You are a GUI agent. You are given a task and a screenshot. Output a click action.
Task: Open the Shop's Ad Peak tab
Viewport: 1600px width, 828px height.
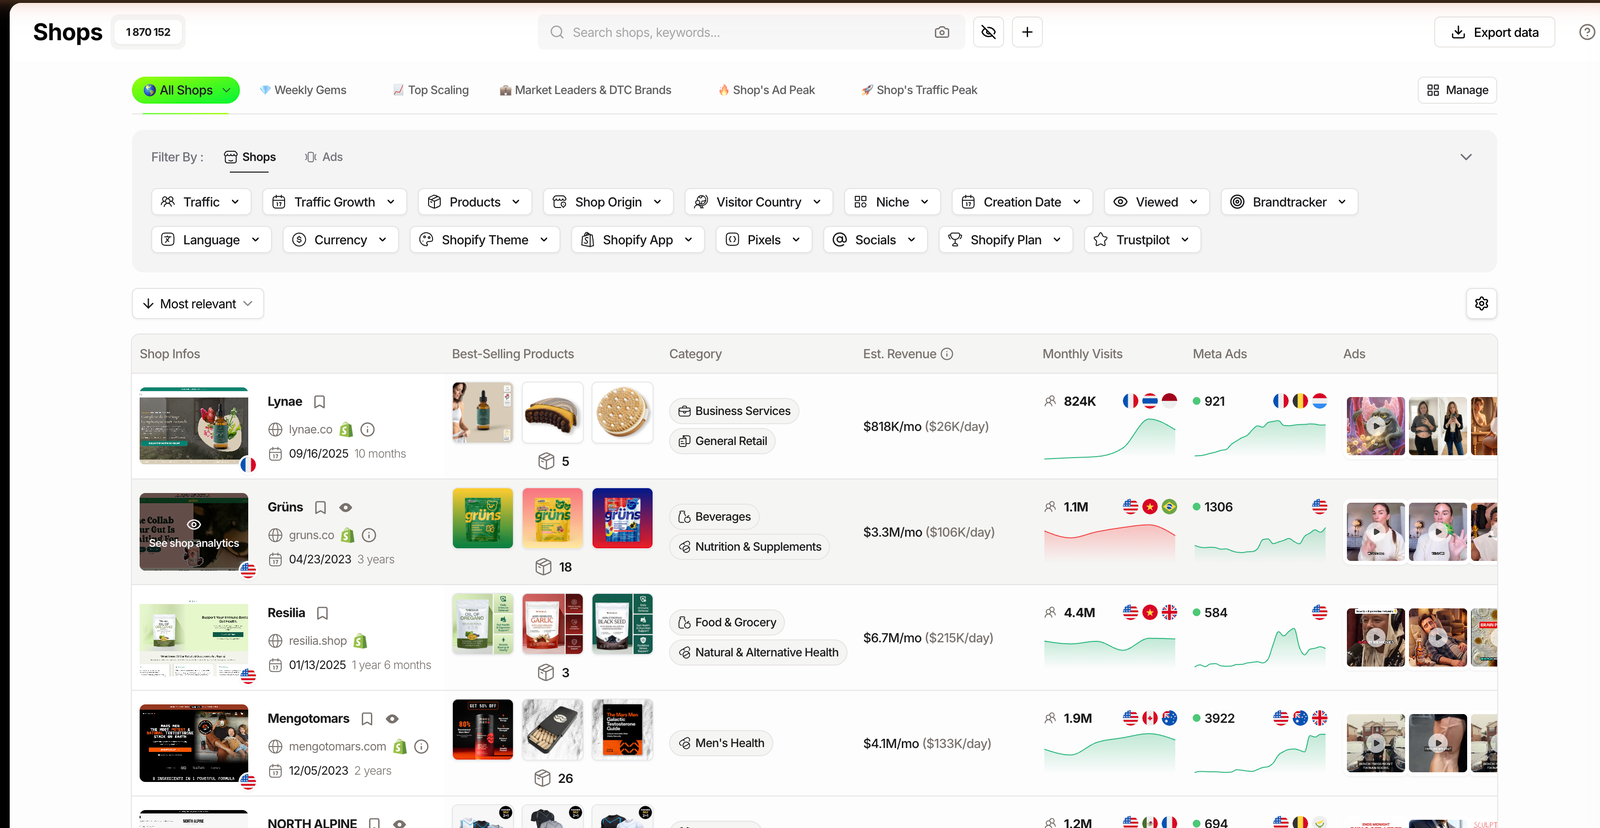pyautogui.click(x=766, y=90)
